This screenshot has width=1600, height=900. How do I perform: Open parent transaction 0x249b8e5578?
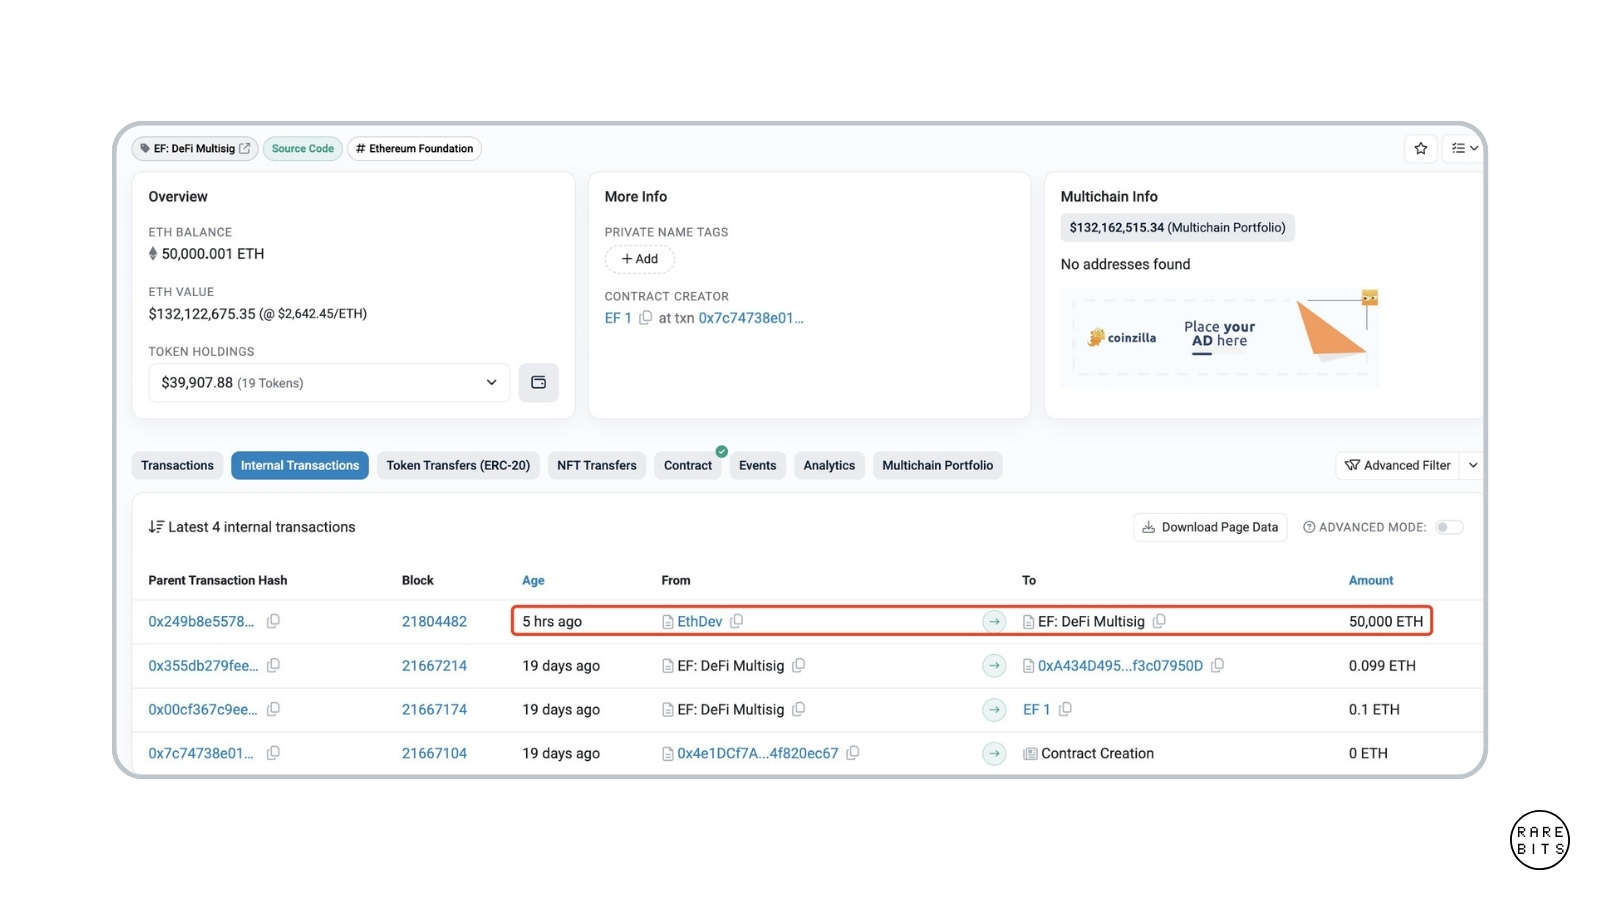(201, 622)
